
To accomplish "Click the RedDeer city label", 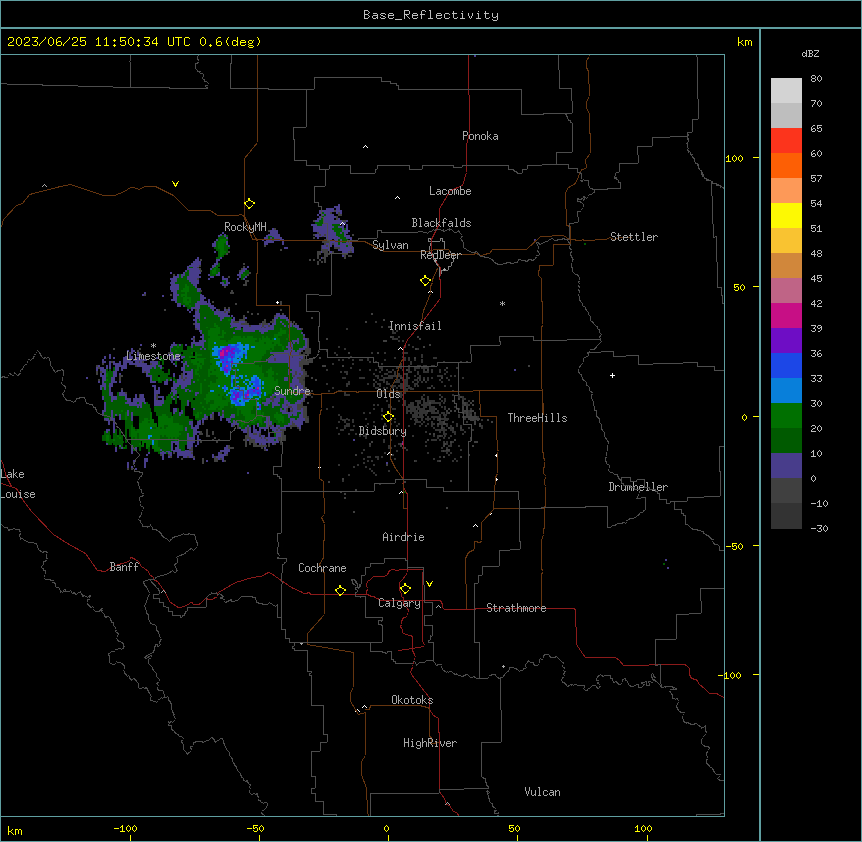I will tap(440, 255).
